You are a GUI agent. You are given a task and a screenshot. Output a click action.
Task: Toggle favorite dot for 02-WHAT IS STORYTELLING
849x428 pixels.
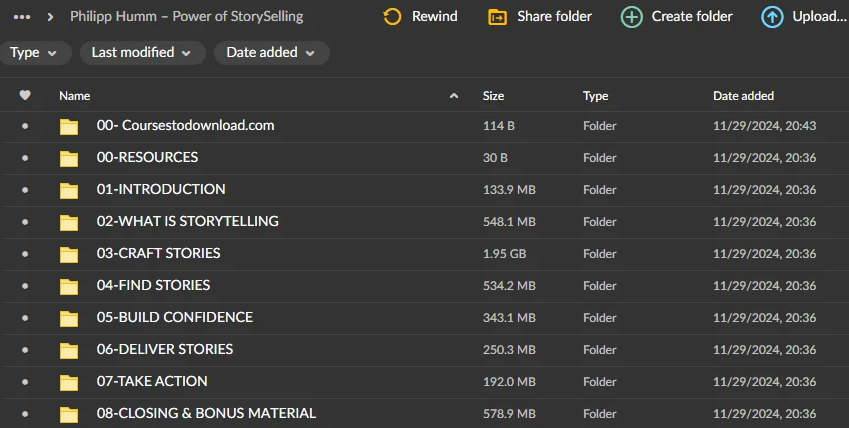[25, 222]
